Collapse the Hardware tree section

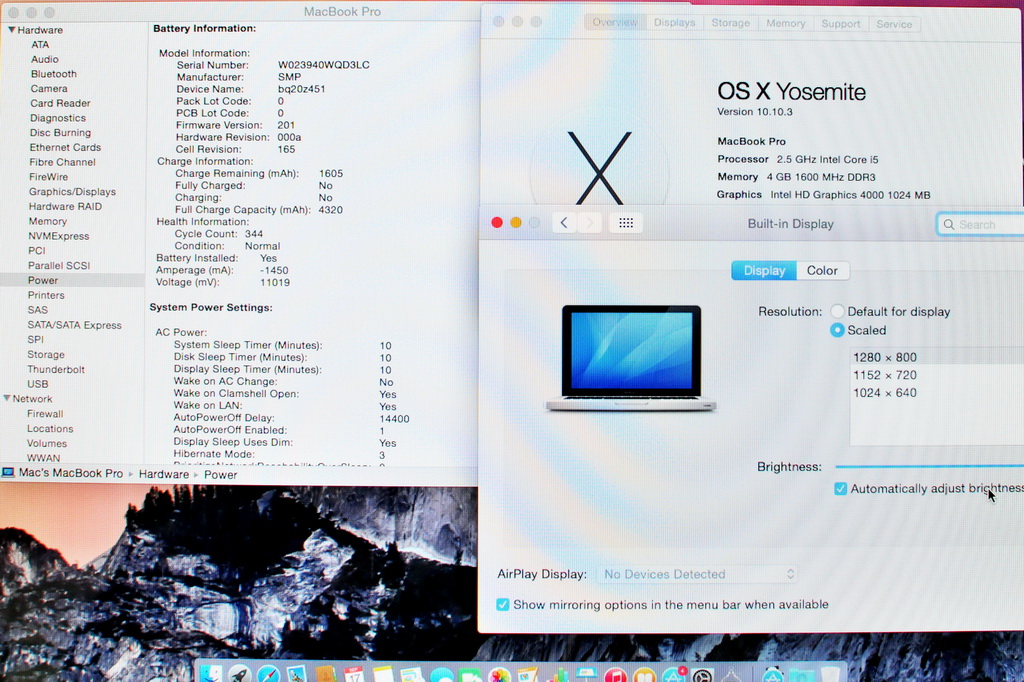pos(11,29)
